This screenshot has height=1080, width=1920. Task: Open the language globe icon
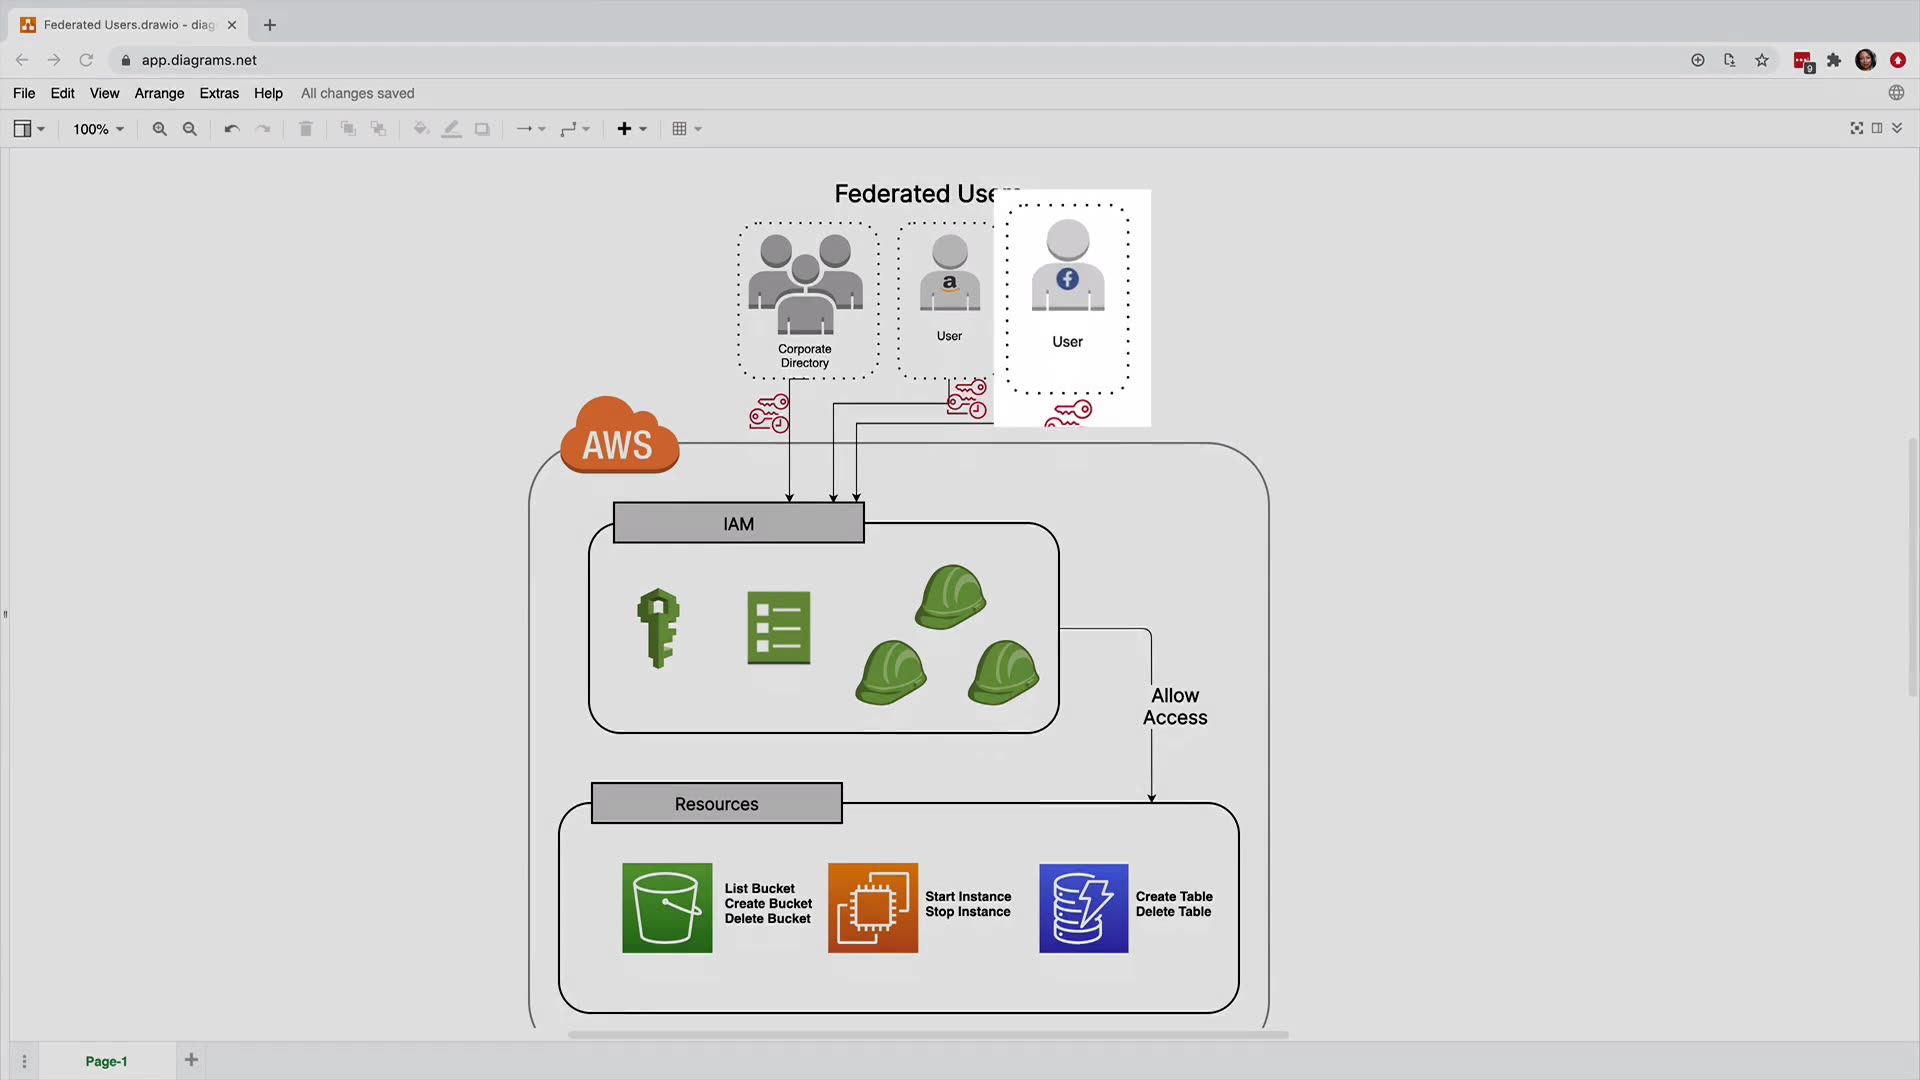(x=1896, y=93)
